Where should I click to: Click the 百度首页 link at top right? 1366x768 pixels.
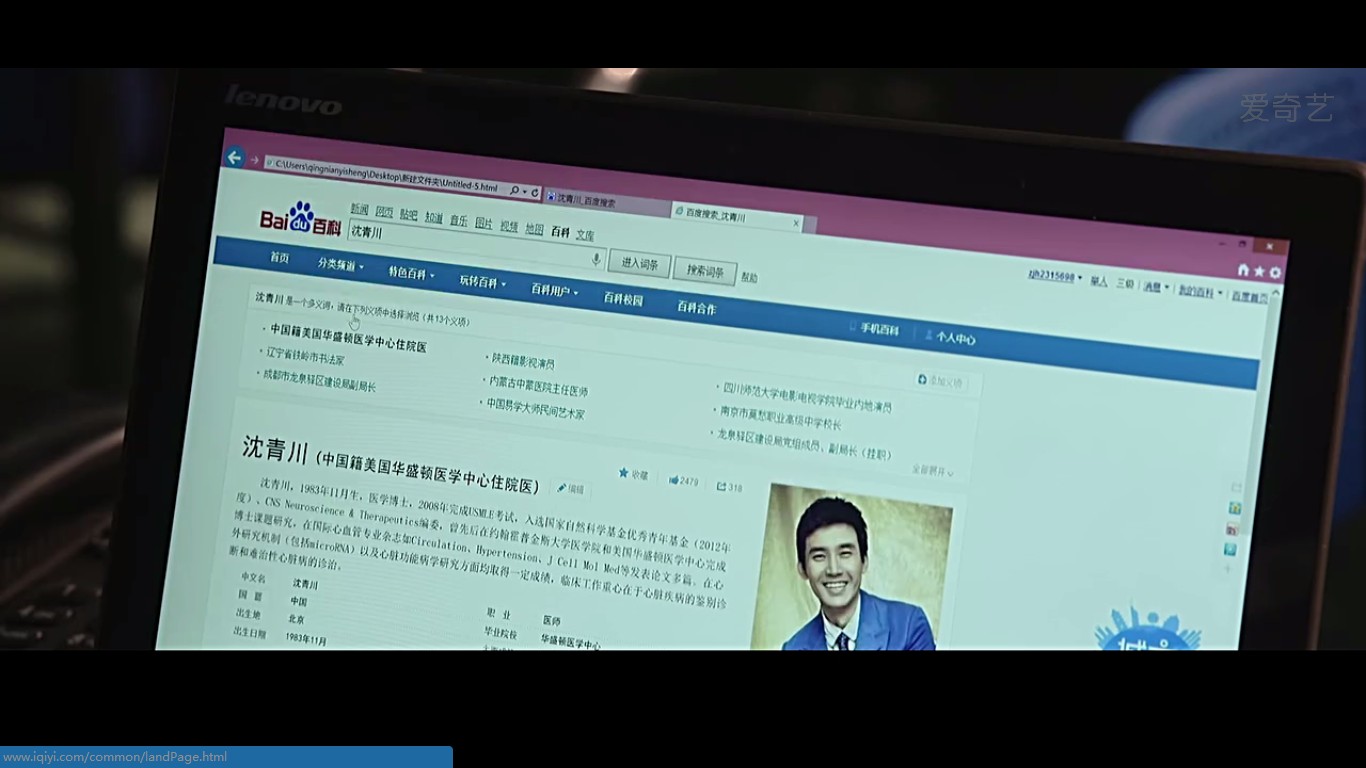pos(1249,297)
